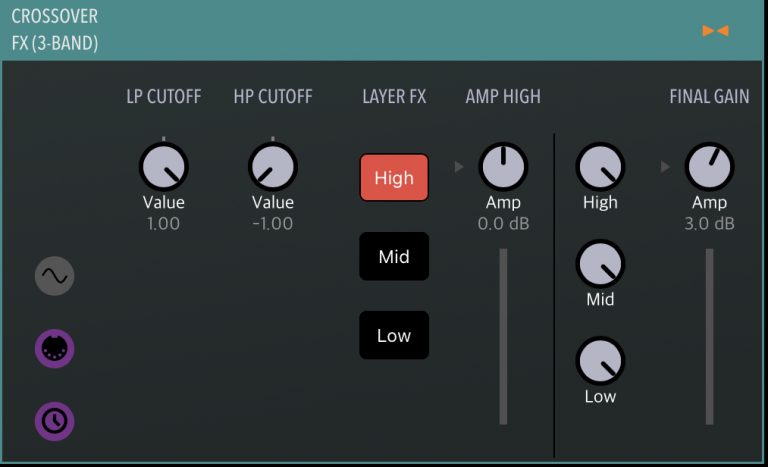The image size is (768, 467).
Task: Select the Mid layer FX button
Action: point(394,256)
